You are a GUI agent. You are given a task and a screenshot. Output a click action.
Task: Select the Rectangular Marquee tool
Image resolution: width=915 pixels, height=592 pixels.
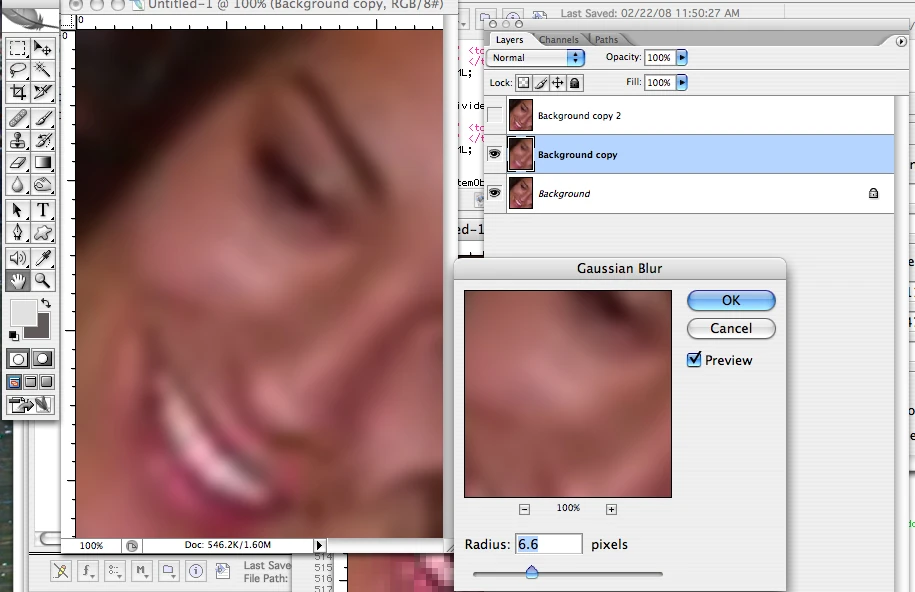pyautogui.click(x=18, y=48)
